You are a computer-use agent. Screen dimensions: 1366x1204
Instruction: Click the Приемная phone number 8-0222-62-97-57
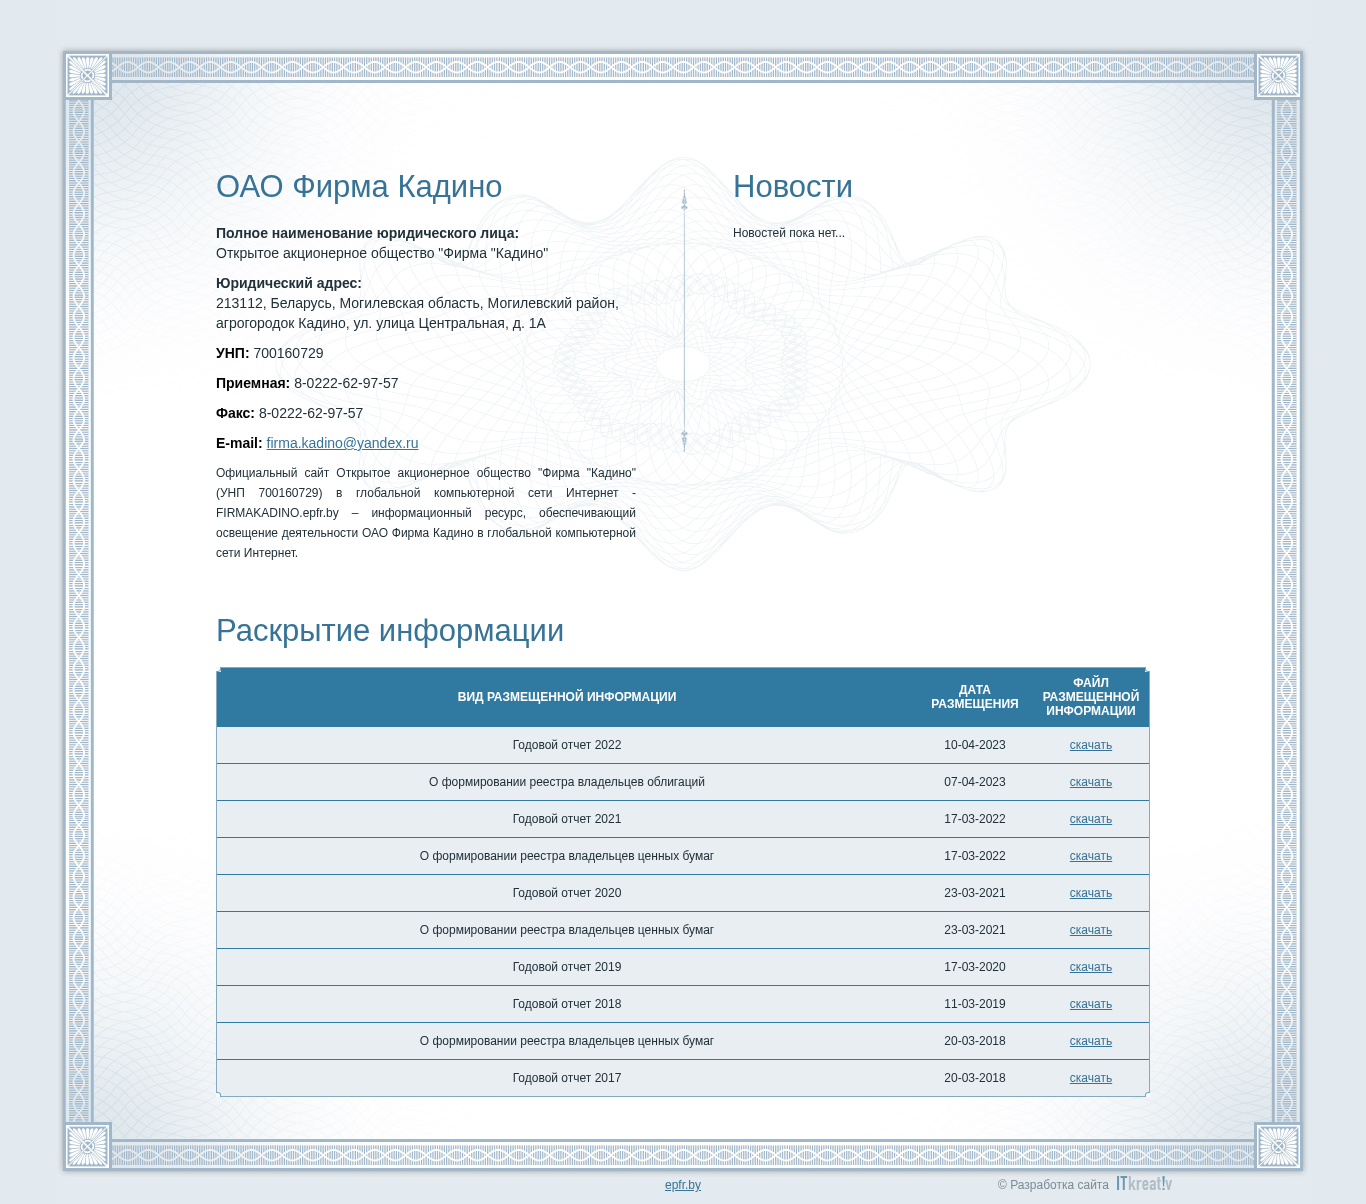[346, 383]
